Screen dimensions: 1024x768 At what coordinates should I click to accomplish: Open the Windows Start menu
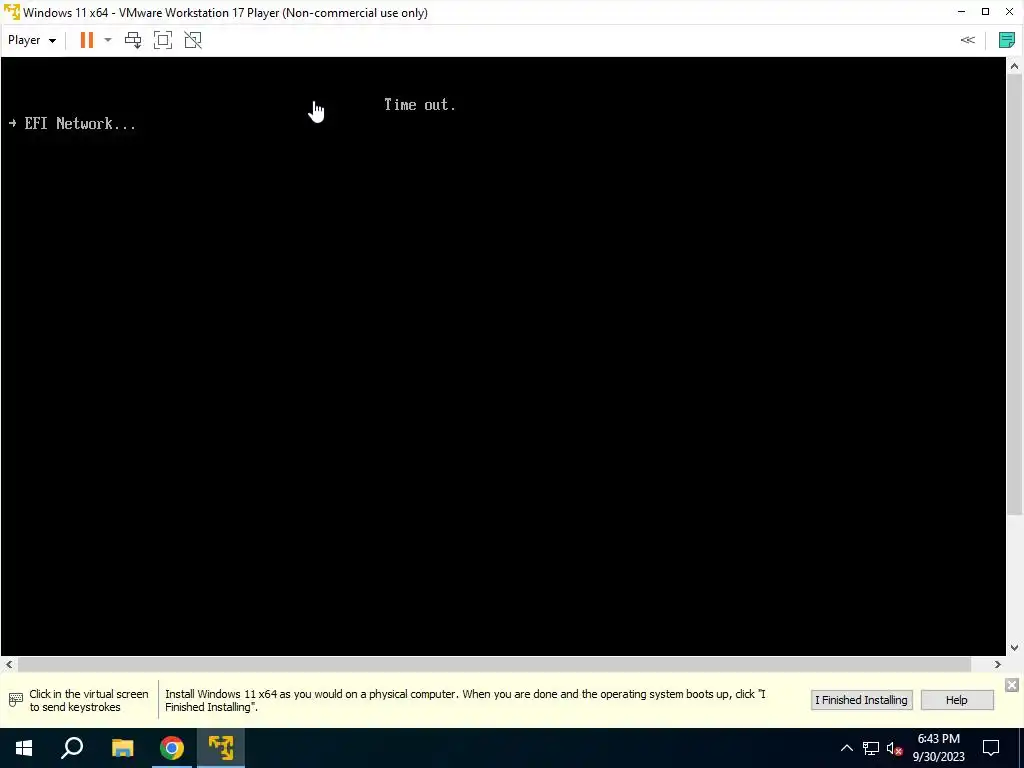coord(24,748)
